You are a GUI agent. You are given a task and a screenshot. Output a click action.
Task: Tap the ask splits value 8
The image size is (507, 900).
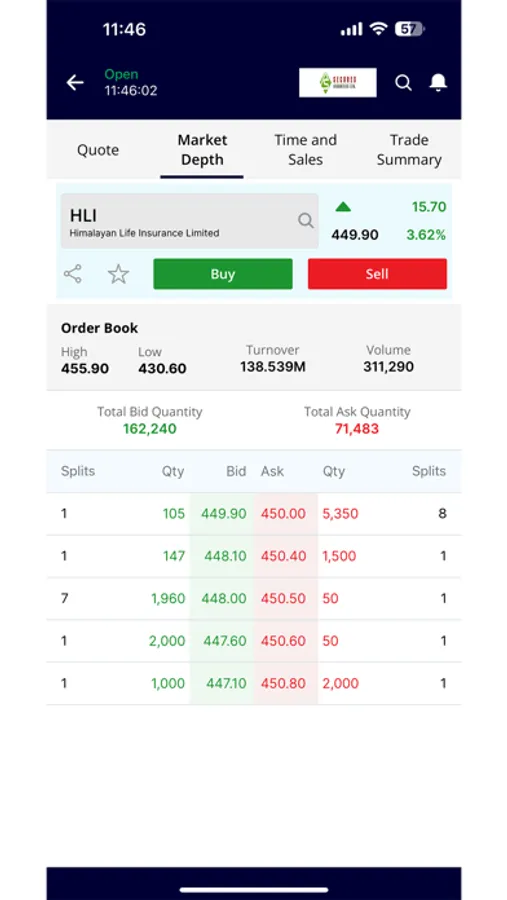(442, 514)
